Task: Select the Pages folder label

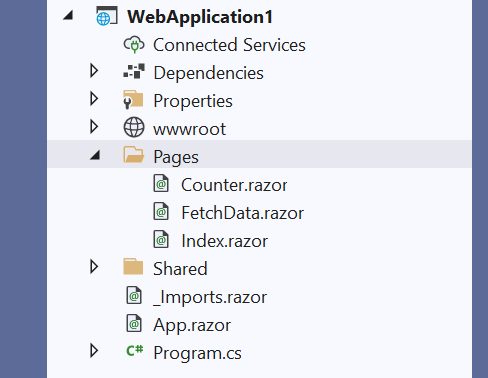Action: [176, 157]
